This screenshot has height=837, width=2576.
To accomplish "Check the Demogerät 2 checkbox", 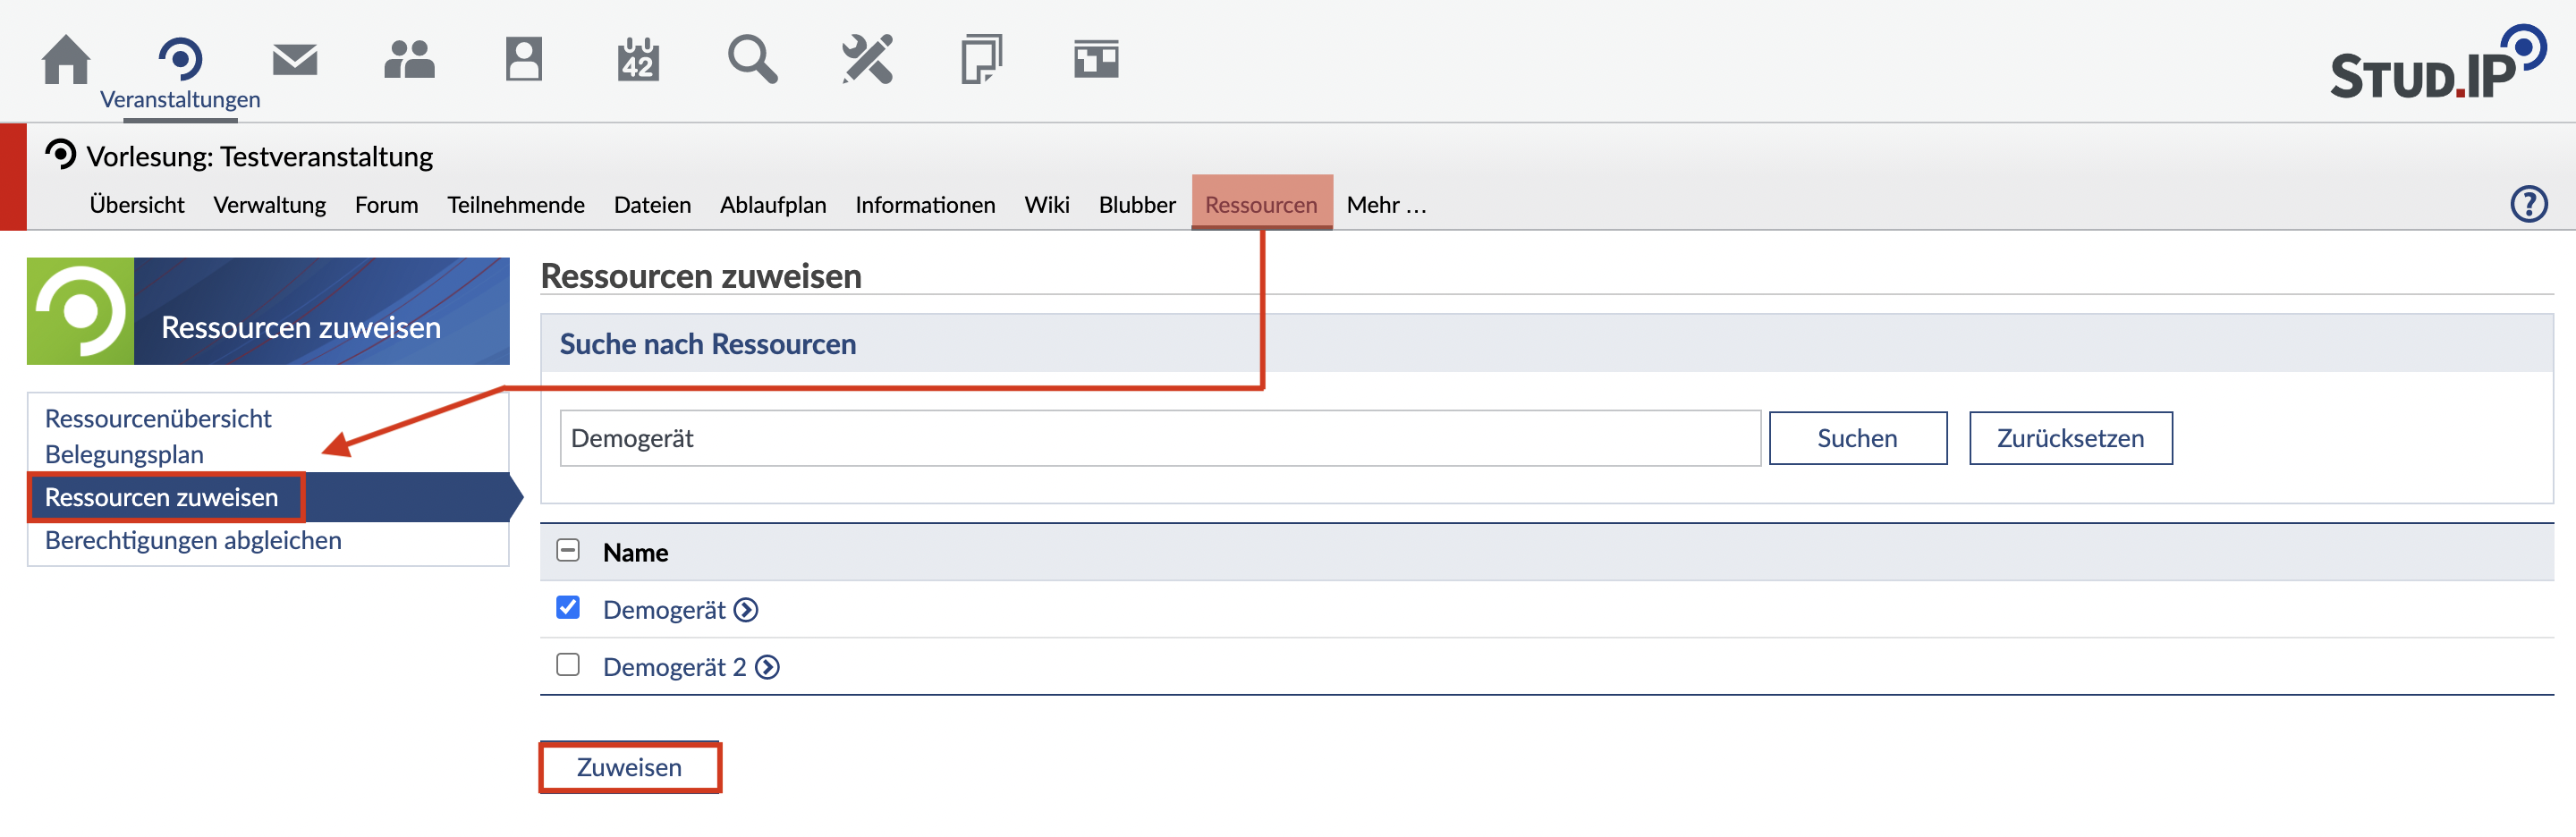I will (x=568, y=665).
